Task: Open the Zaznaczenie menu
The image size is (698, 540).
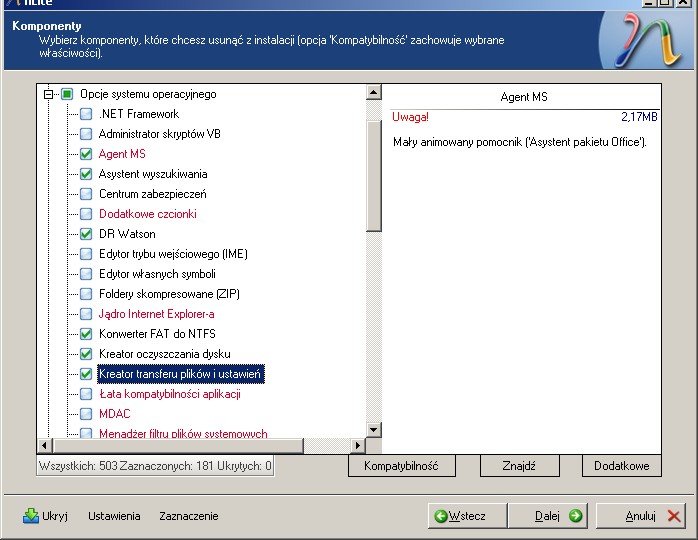Action: click(x=189, y=516)
